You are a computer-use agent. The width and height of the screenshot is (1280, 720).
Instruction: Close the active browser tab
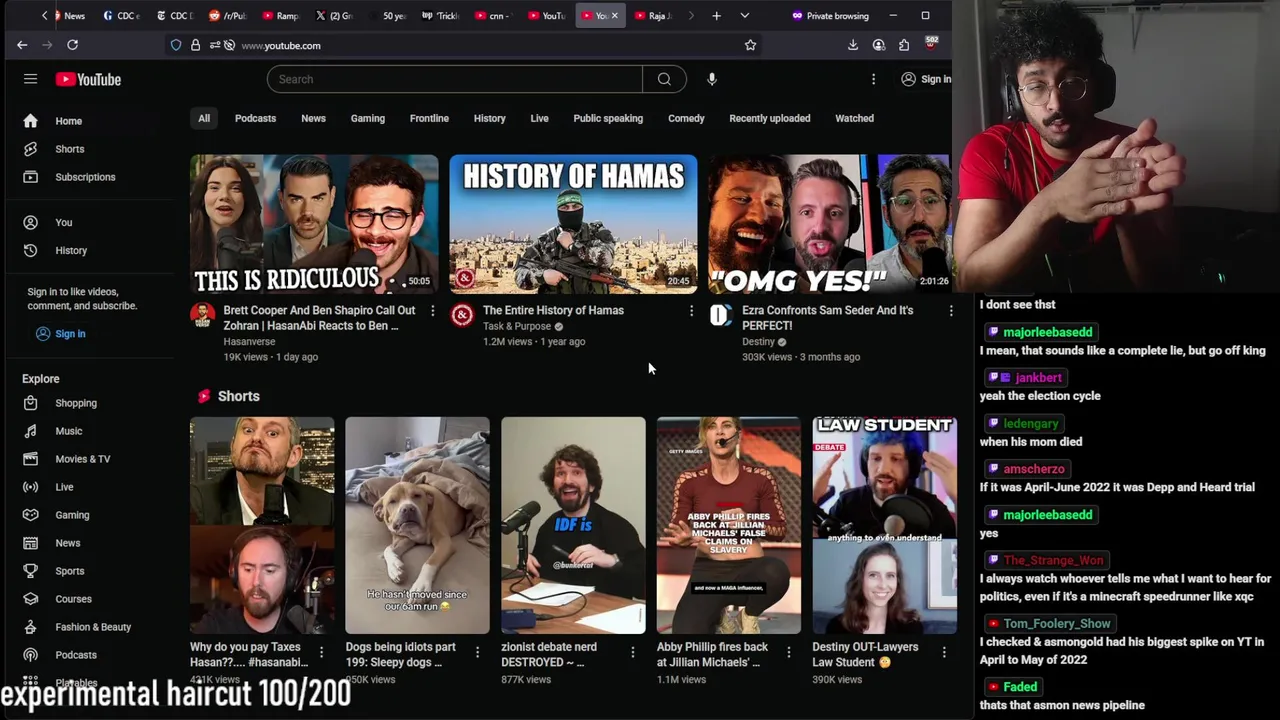(x=614, y=16)
